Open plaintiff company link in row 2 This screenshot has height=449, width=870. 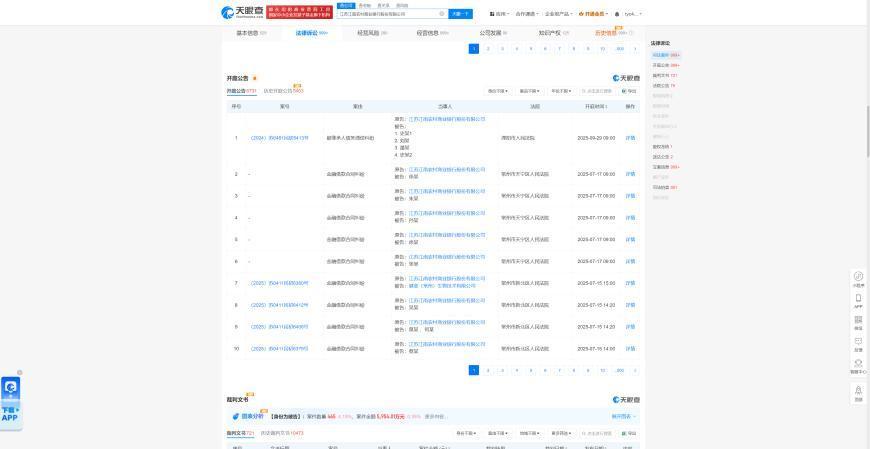[x=447, y=170]
